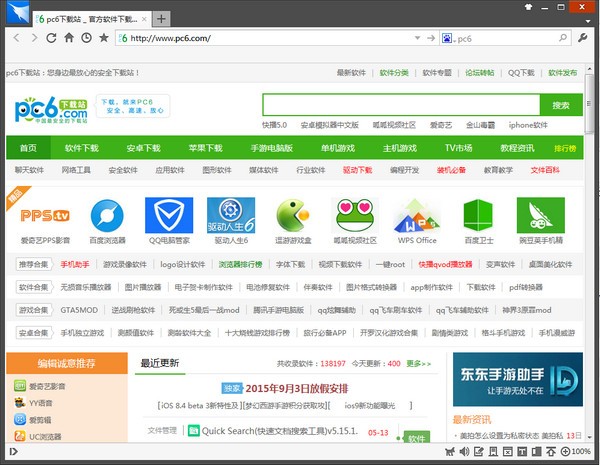
Task: Click the browser address bar URL
Action: [171, 38]
